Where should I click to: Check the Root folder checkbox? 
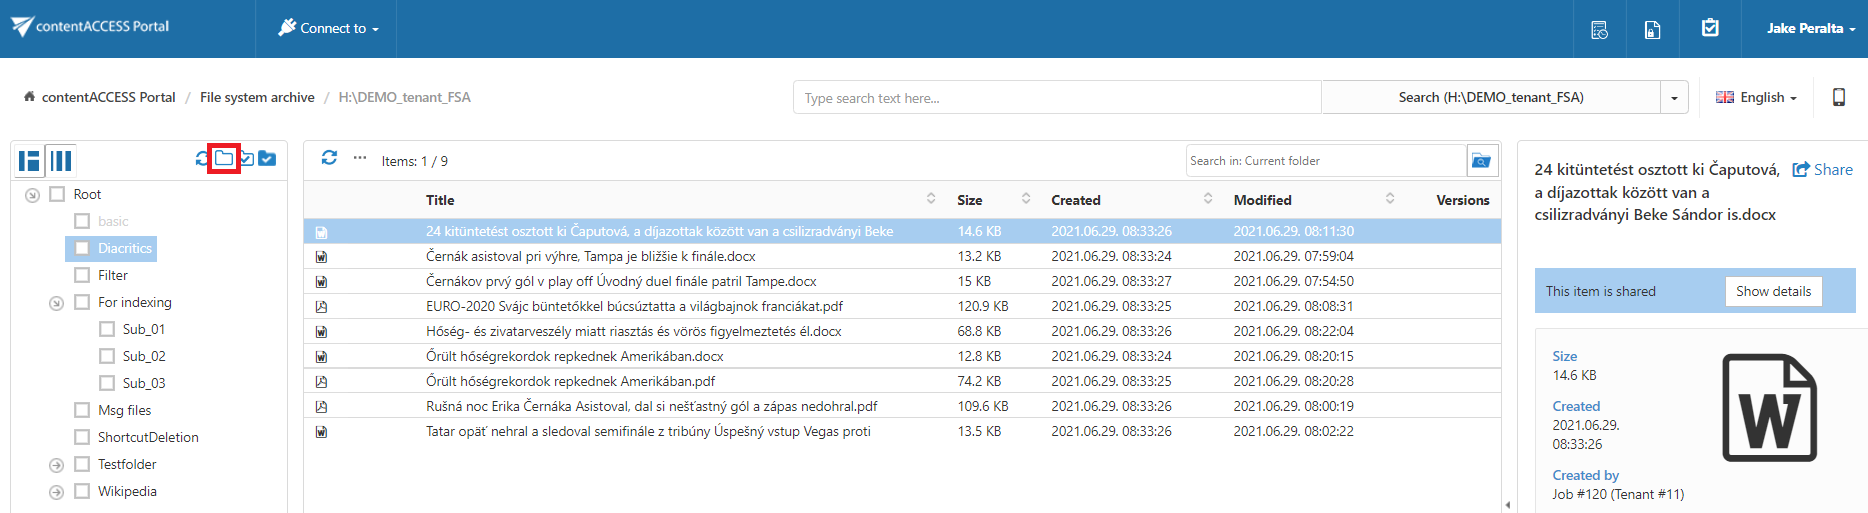(x=57, y=194)
